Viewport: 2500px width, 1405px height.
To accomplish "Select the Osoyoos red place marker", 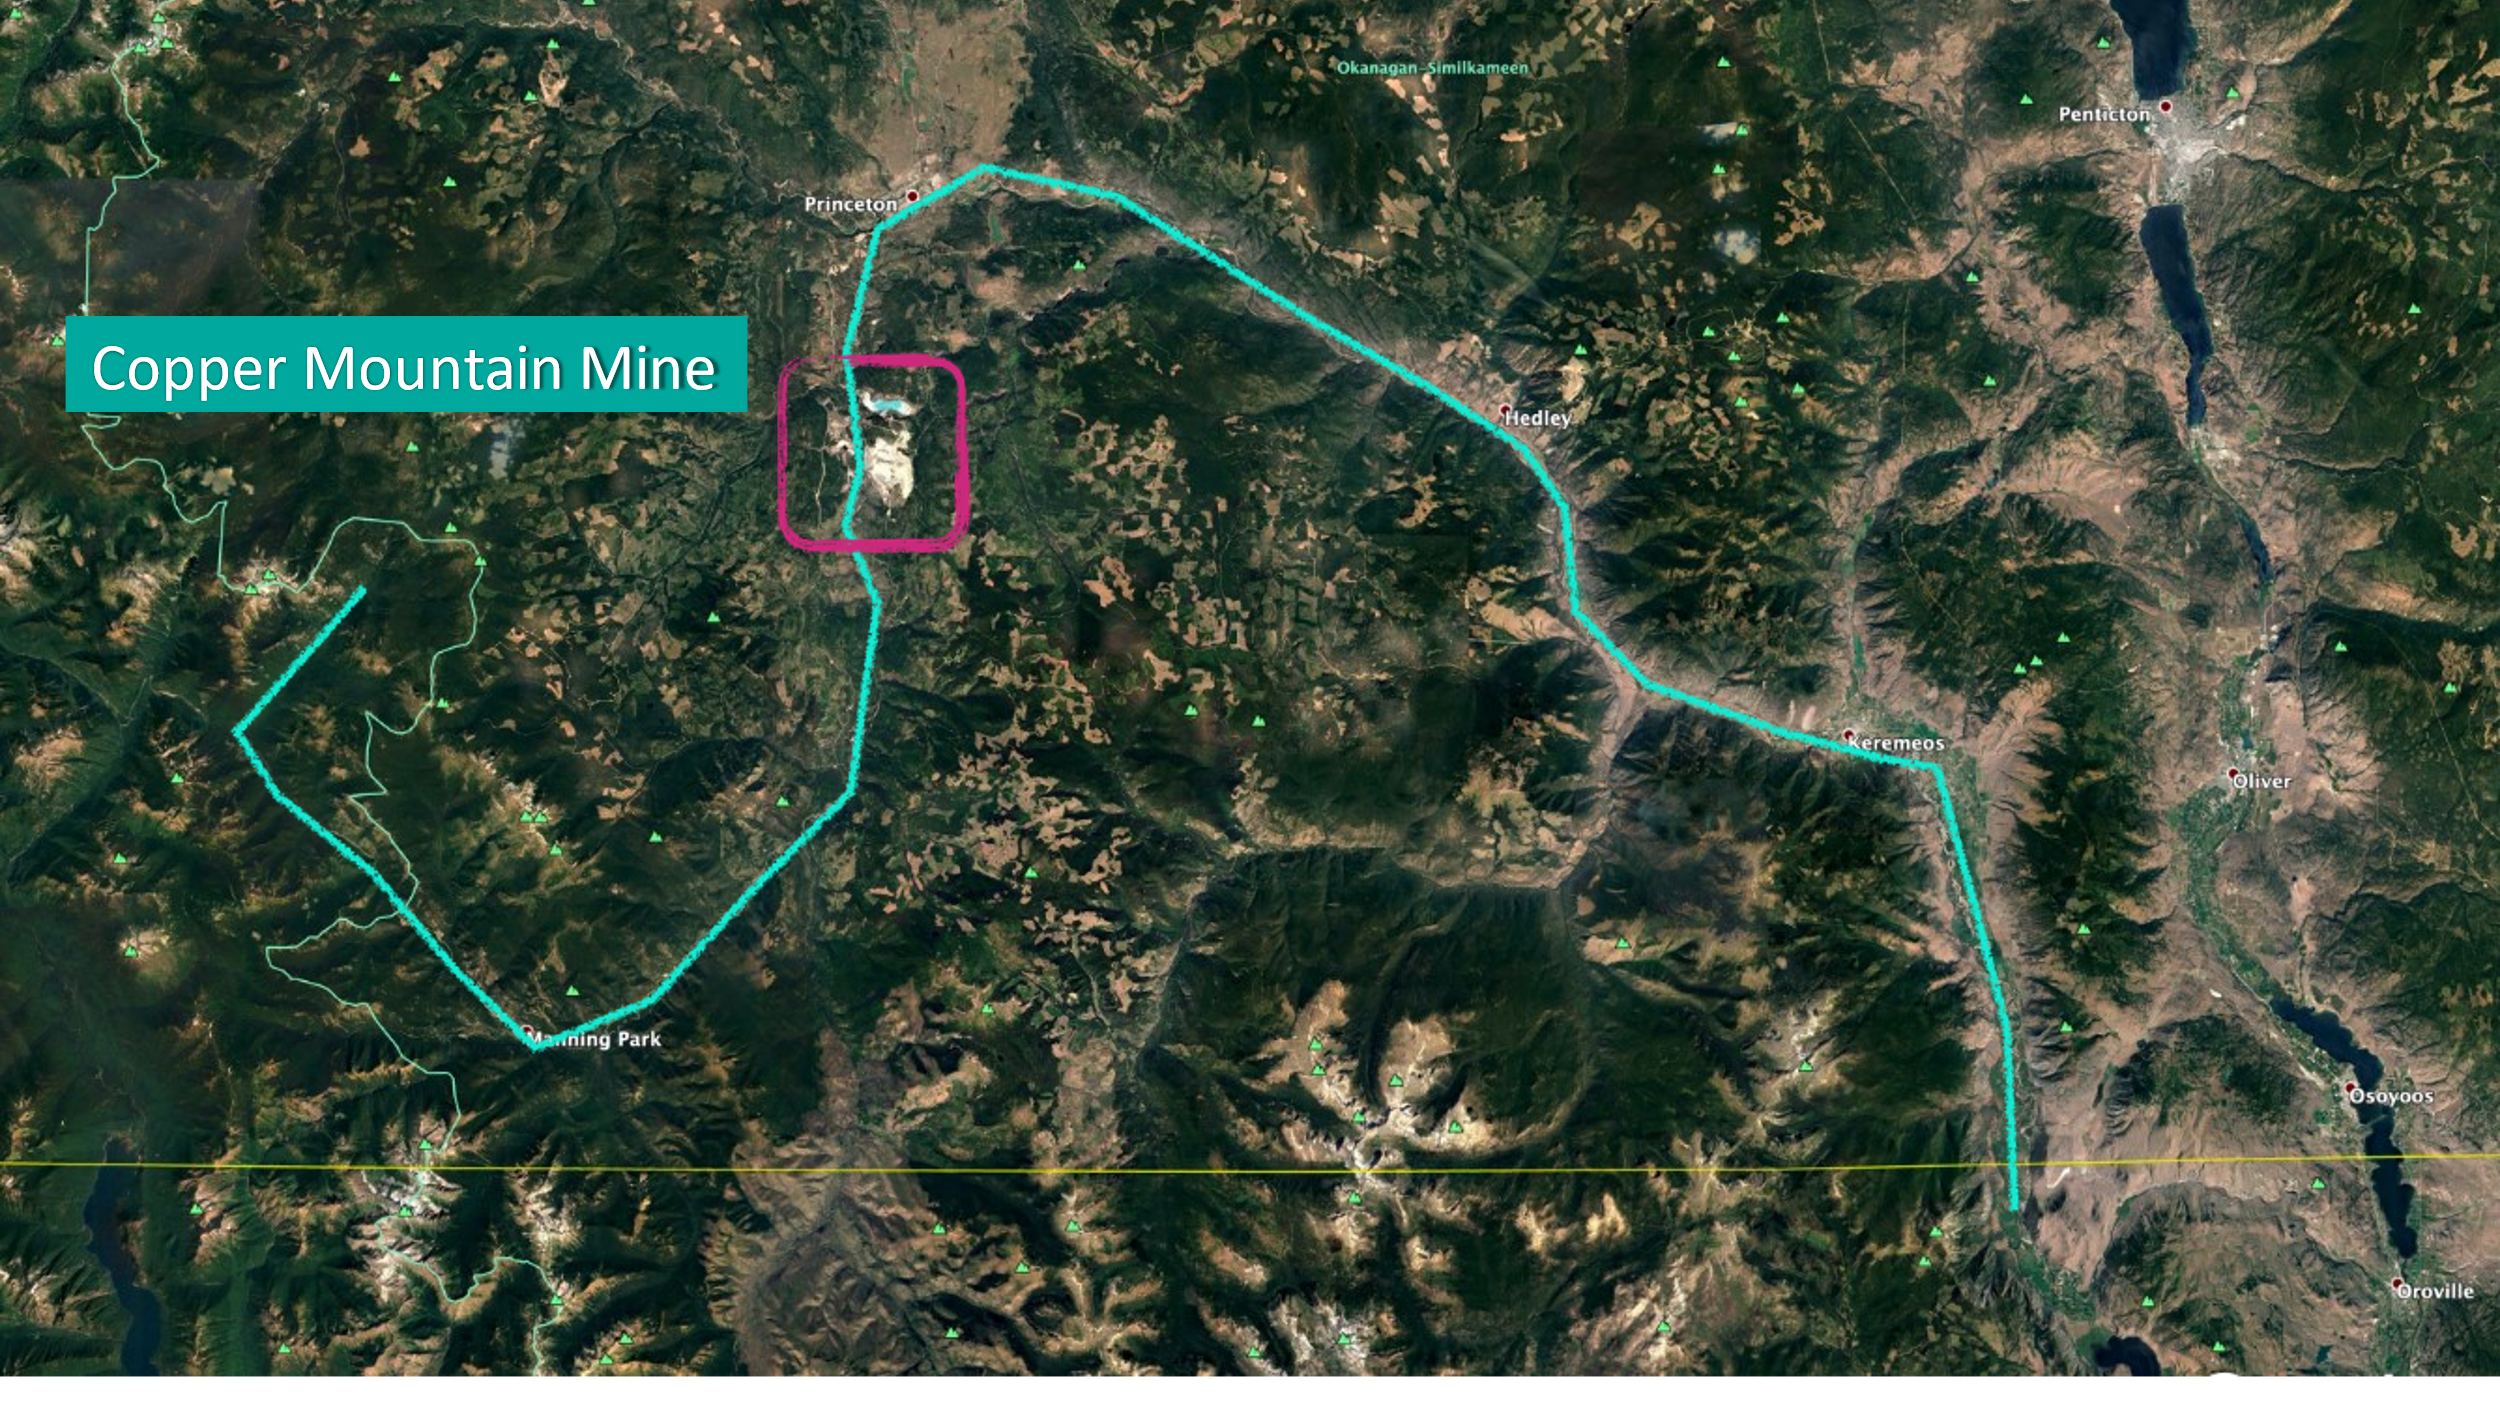I will click(x=2351, y=1088).
